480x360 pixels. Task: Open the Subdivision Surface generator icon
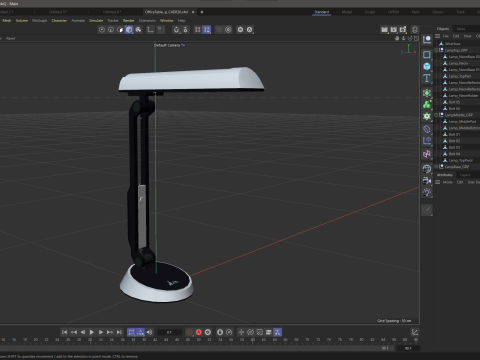tap(427, 93)
